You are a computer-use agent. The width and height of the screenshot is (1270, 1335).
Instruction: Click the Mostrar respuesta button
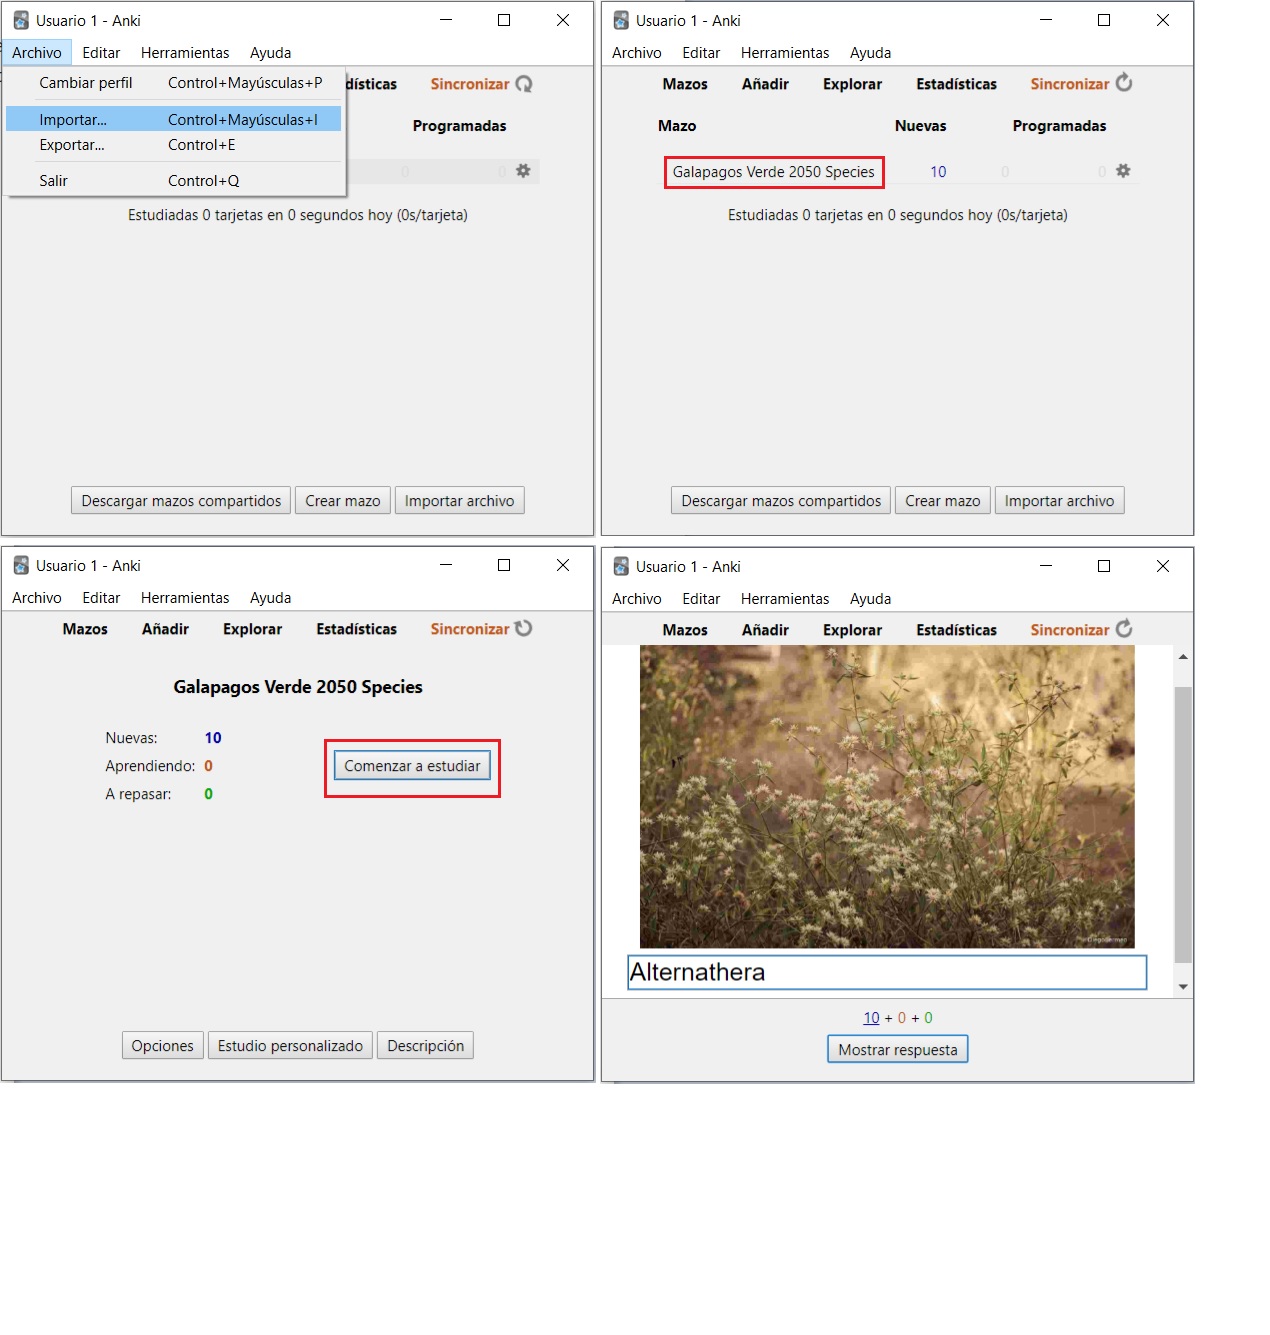coord(897,1049)
